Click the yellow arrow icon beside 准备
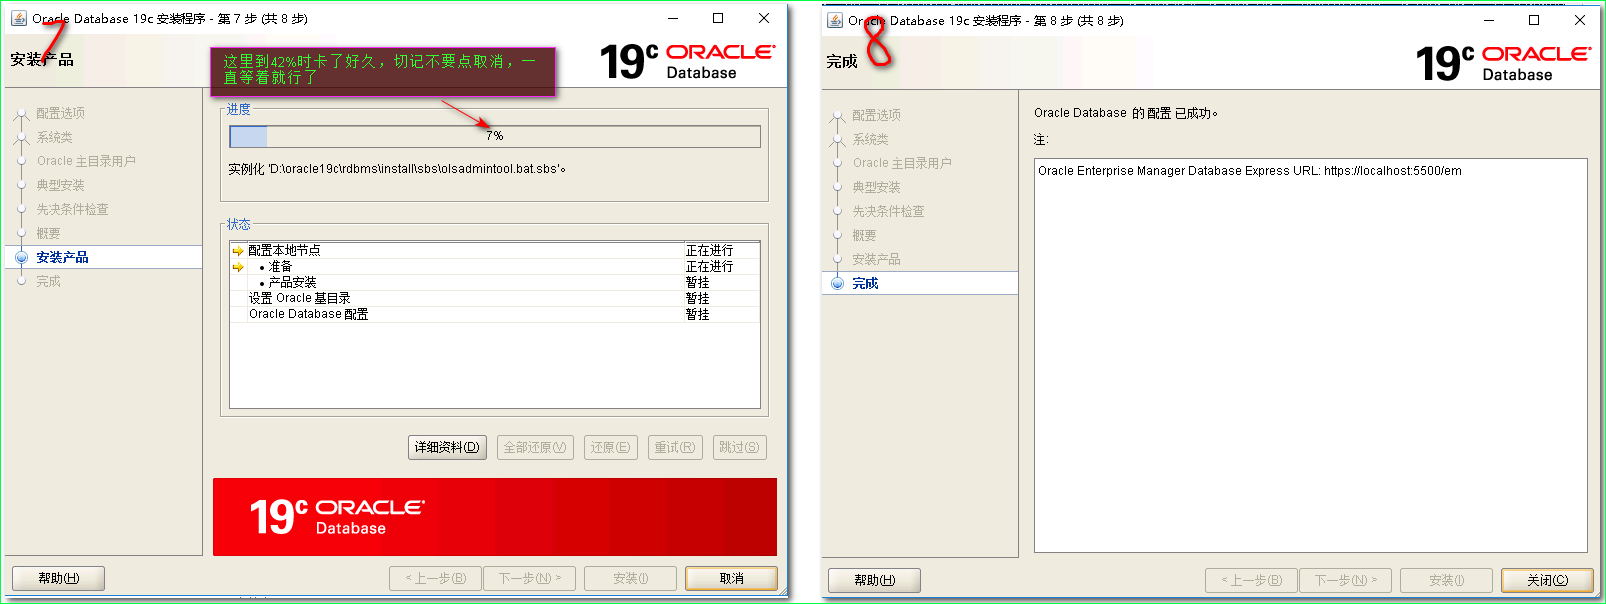Image resolution: width=1606 pixels, height=604 pixels. click(238, 267)
